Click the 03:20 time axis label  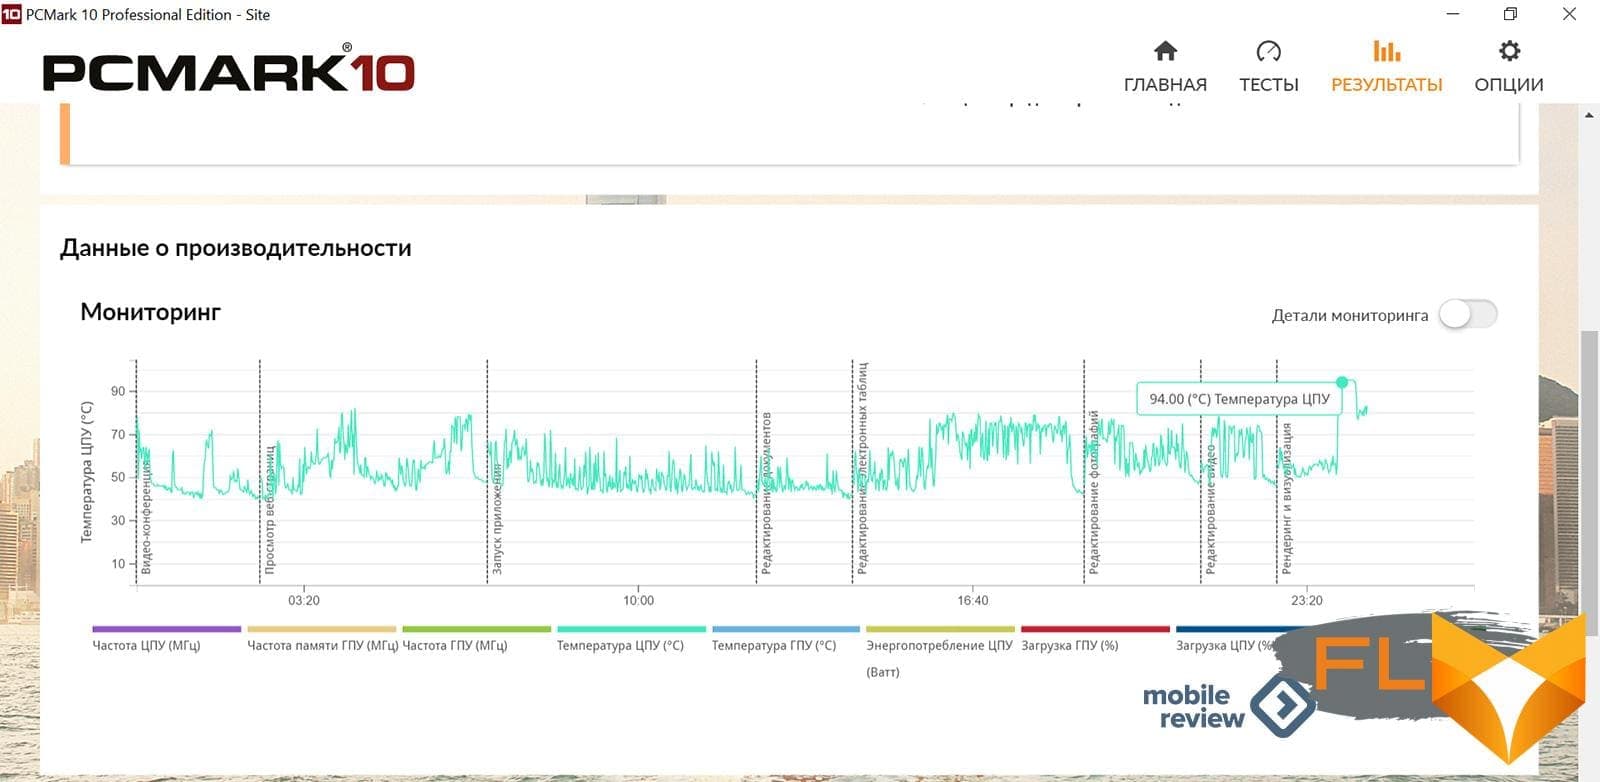304,600
